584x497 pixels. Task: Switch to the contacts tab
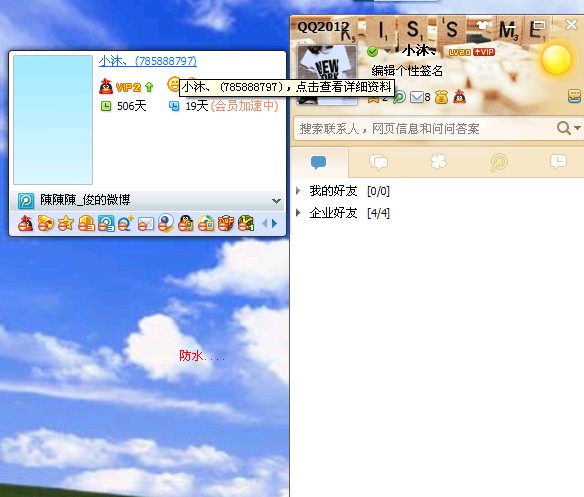(x=318, y=162)
